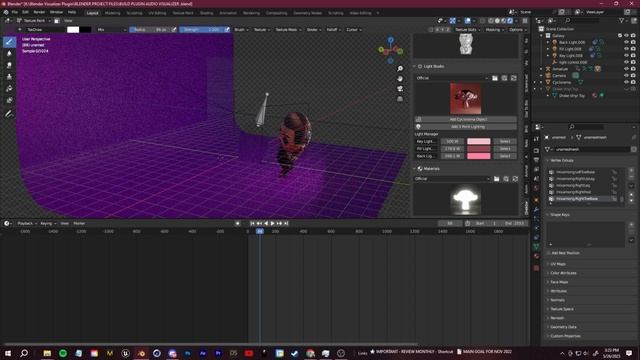Toggle Camera viewport visibility eye

tap(627, 76)
